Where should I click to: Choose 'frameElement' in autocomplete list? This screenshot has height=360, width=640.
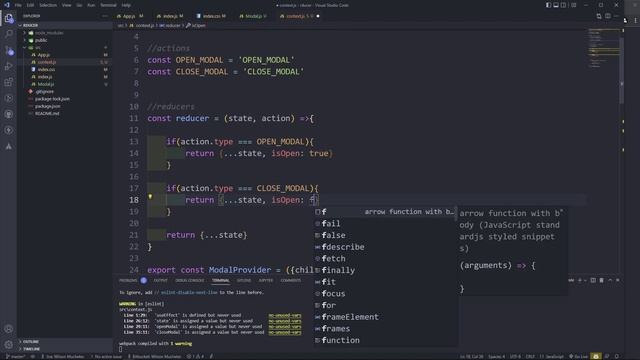385,317
